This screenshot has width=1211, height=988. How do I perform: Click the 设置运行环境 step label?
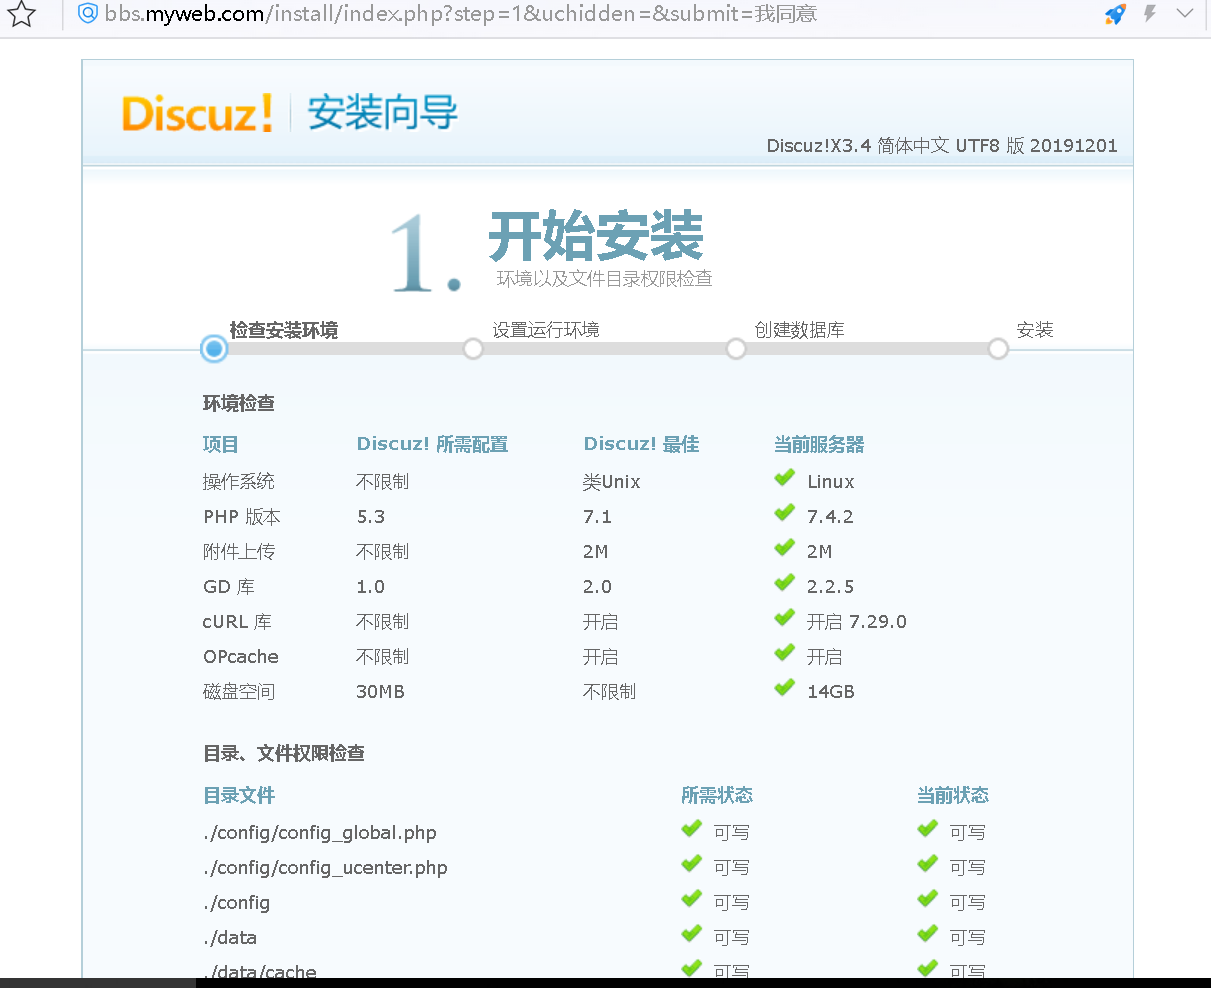coord(546,330)
